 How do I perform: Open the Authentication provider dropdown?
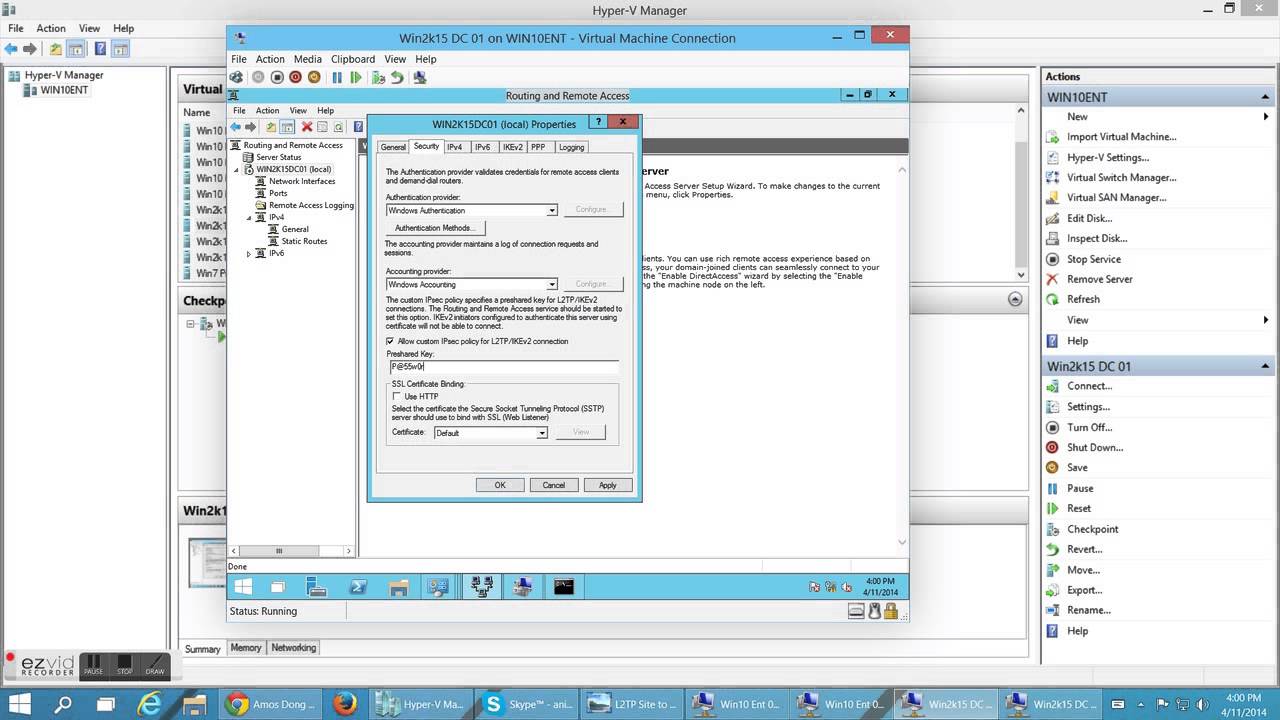click(x=551, y=211)
